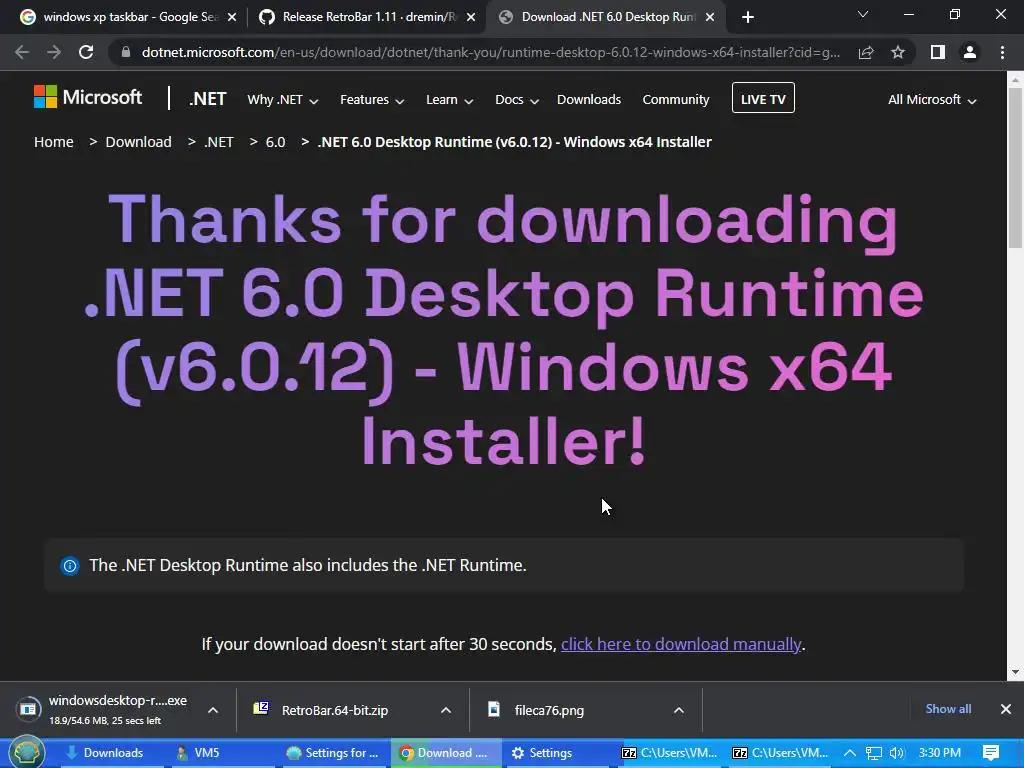The width and height of the screenshot is (1024, 768).
Task: Bookmark this page with star icon
Action: click(x=898, y=52)
